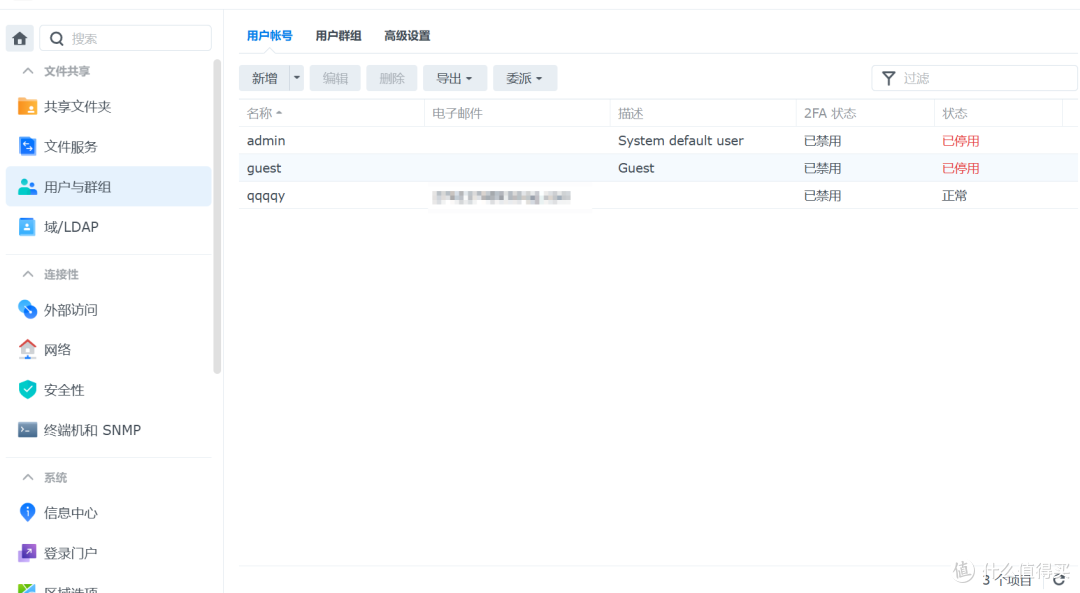Image resolution: width=1080 pixels, height=593 pixels.
Task: Open the 网络 house icon
Action: 27,349
